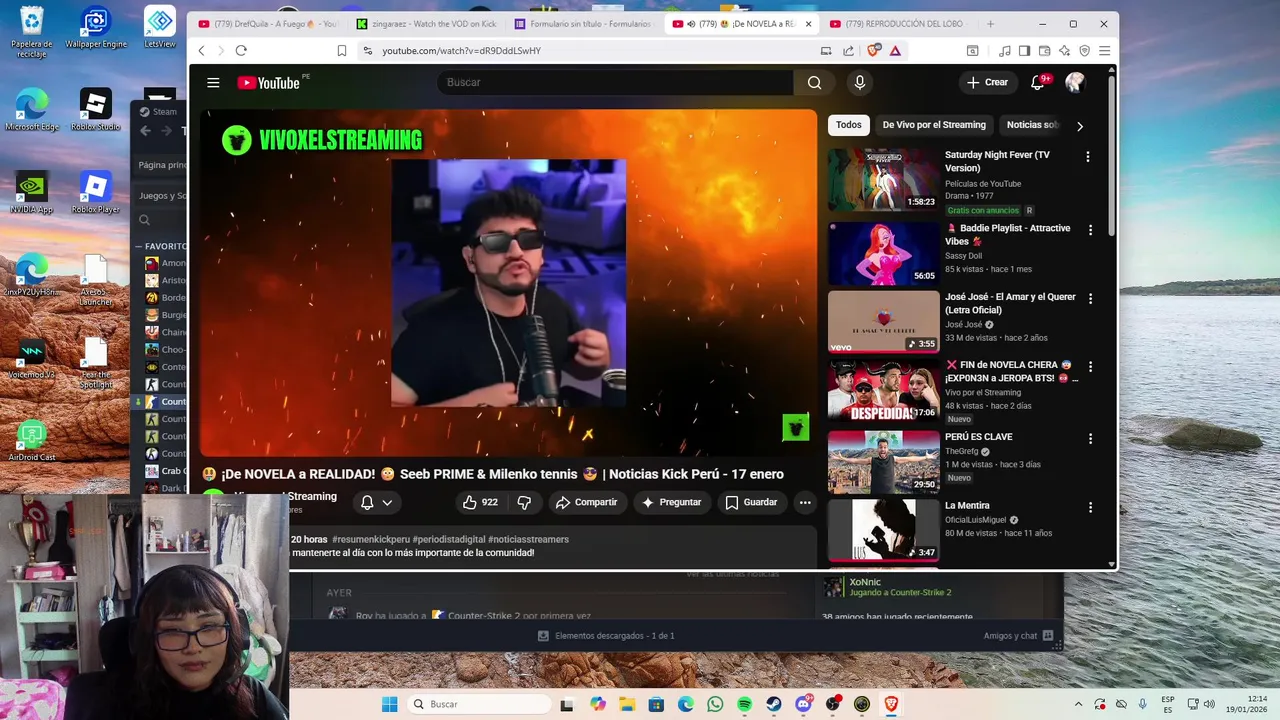Click the Guardar button
The width and height of the screenshot is (1280, 720).
[x=751, y=502]
